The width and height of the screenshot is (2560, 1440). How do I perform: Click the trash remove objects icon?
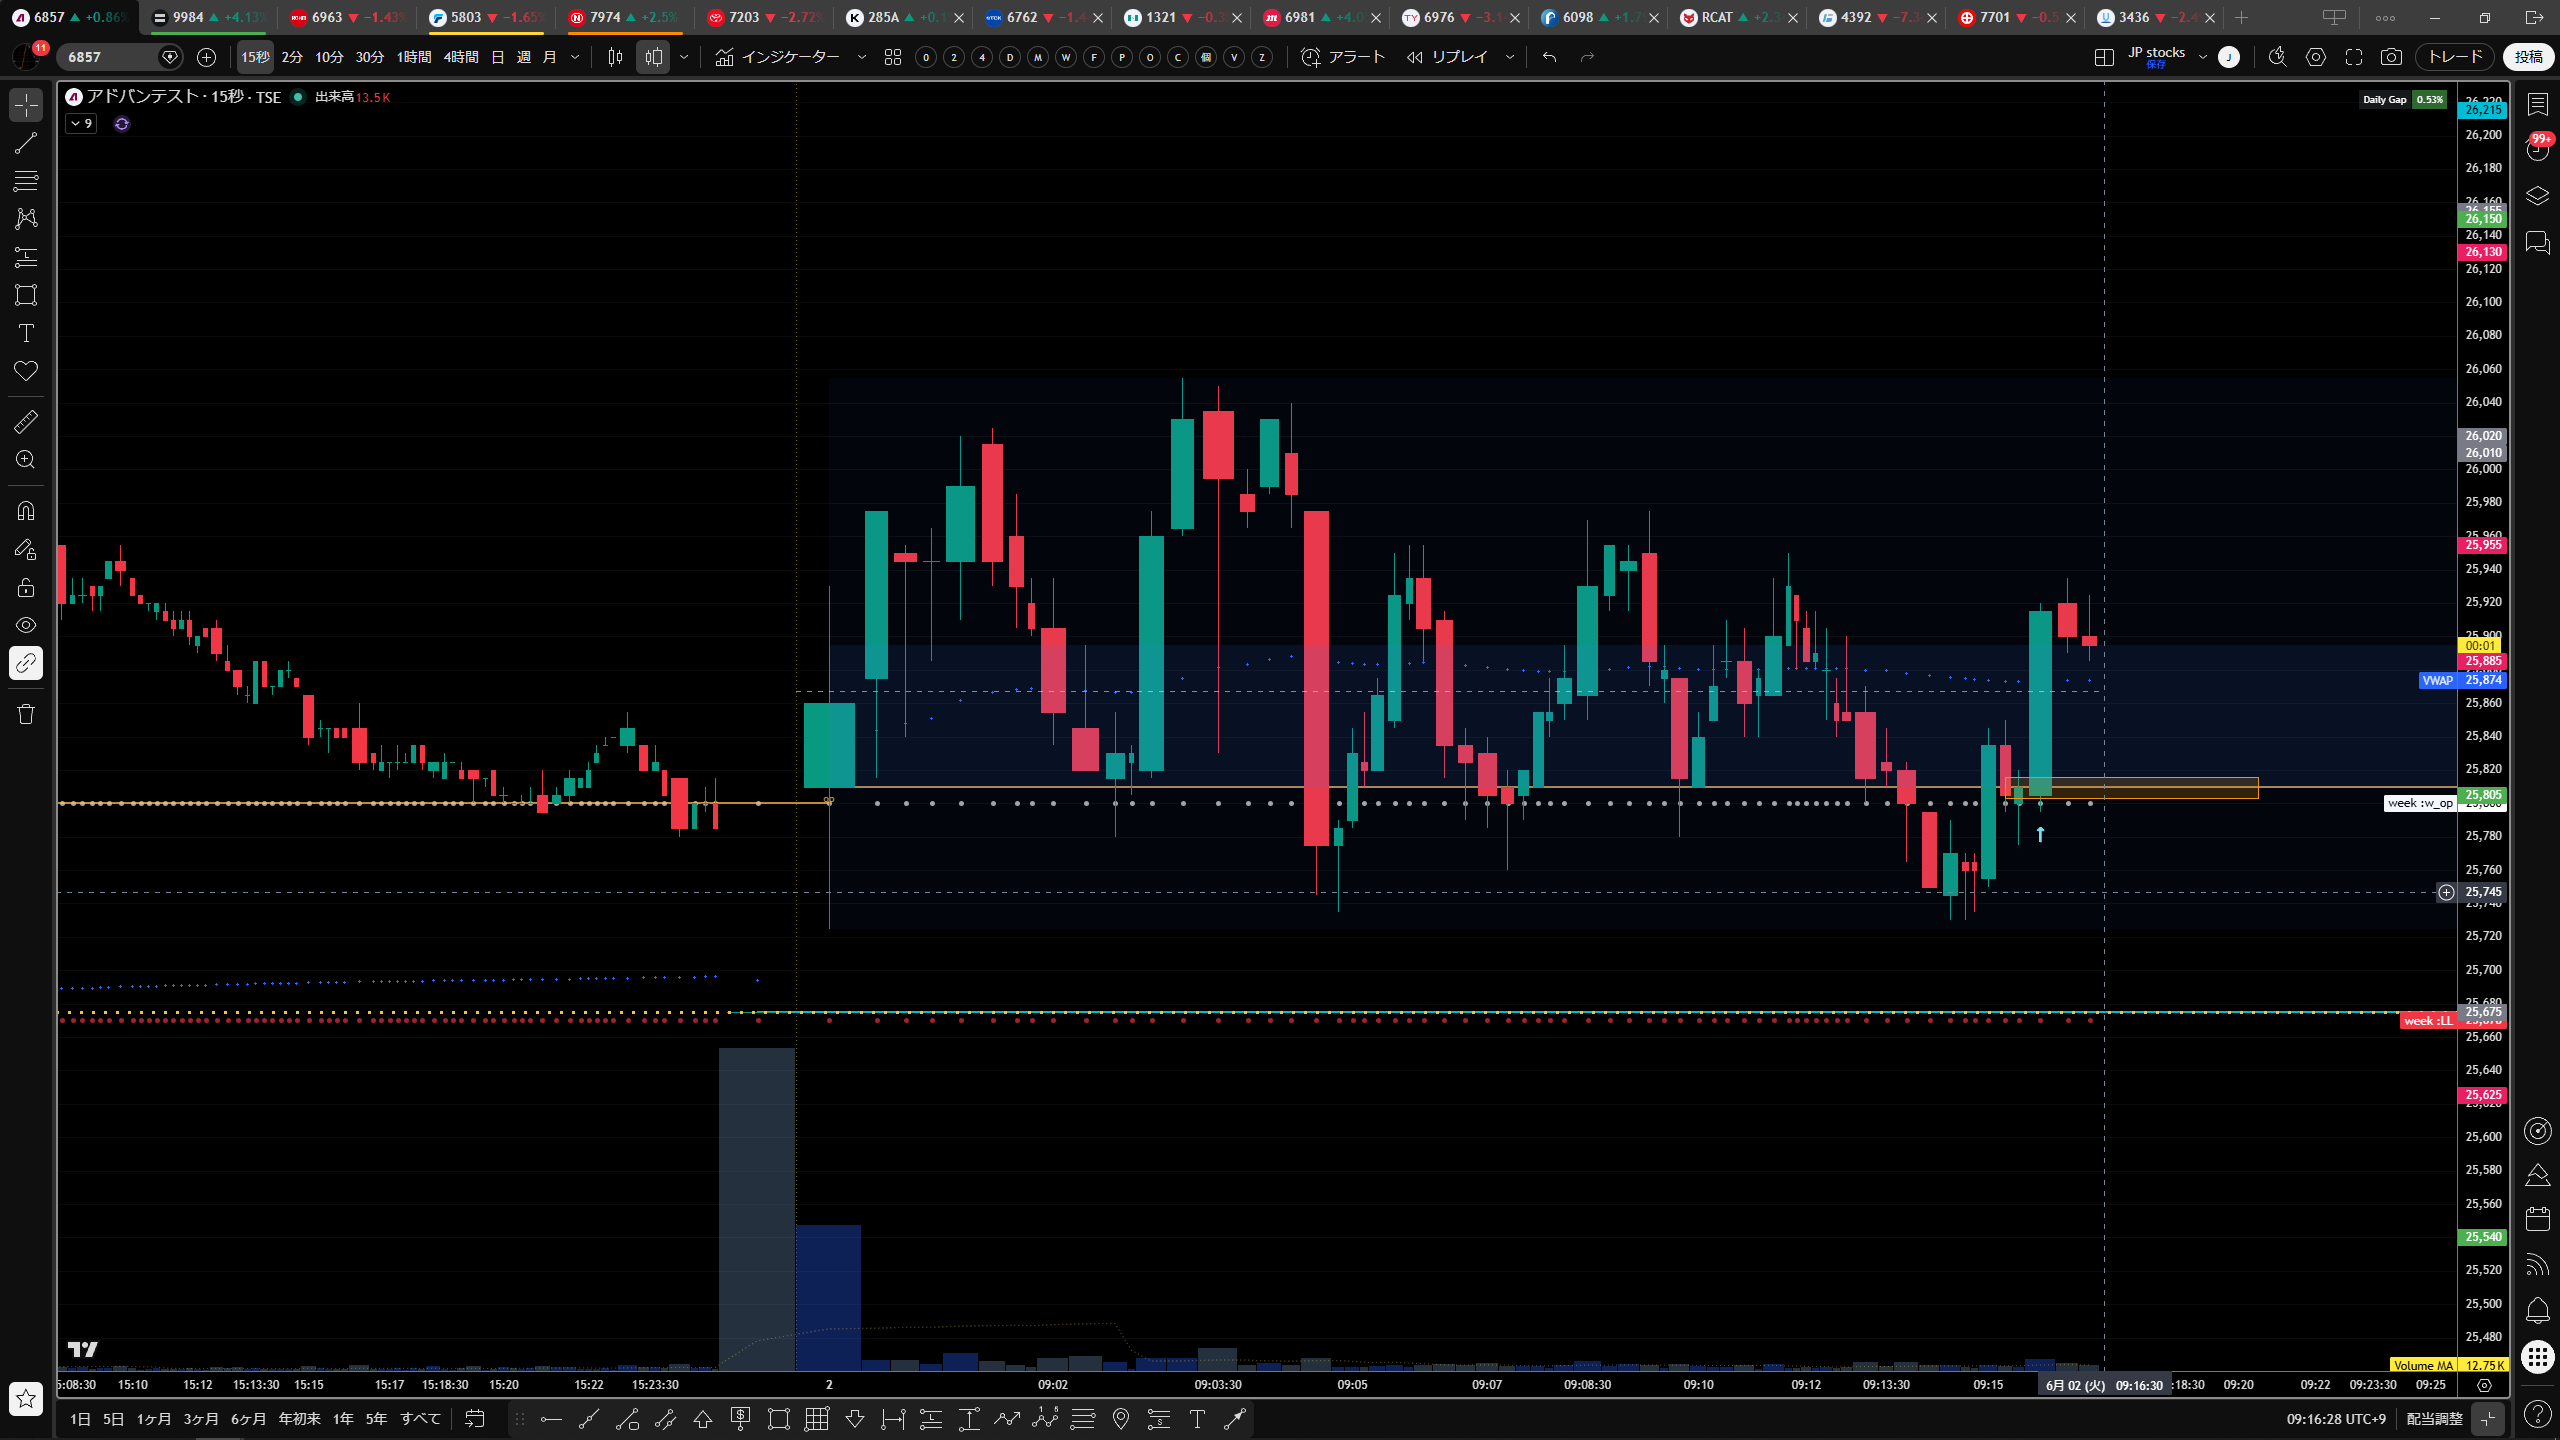coord(26,714)
